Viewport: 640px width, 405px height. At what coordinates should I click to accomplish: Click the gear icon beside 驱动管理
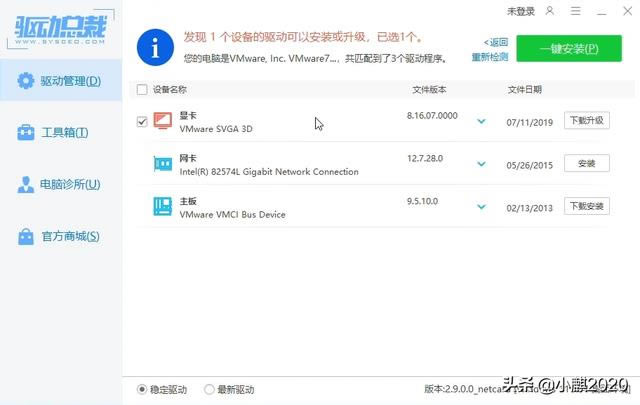pyautogui.click(x=26, y=80)
